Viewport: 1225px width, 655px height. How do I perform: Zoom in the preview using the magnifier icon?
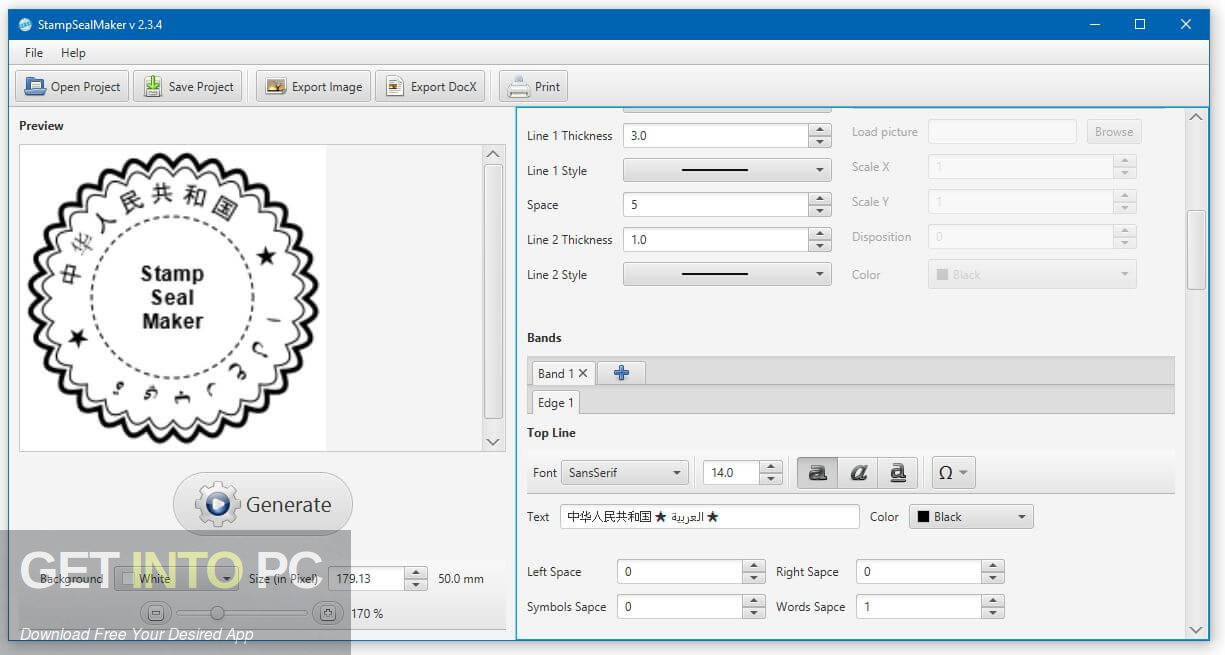click(x=328, y=612)
